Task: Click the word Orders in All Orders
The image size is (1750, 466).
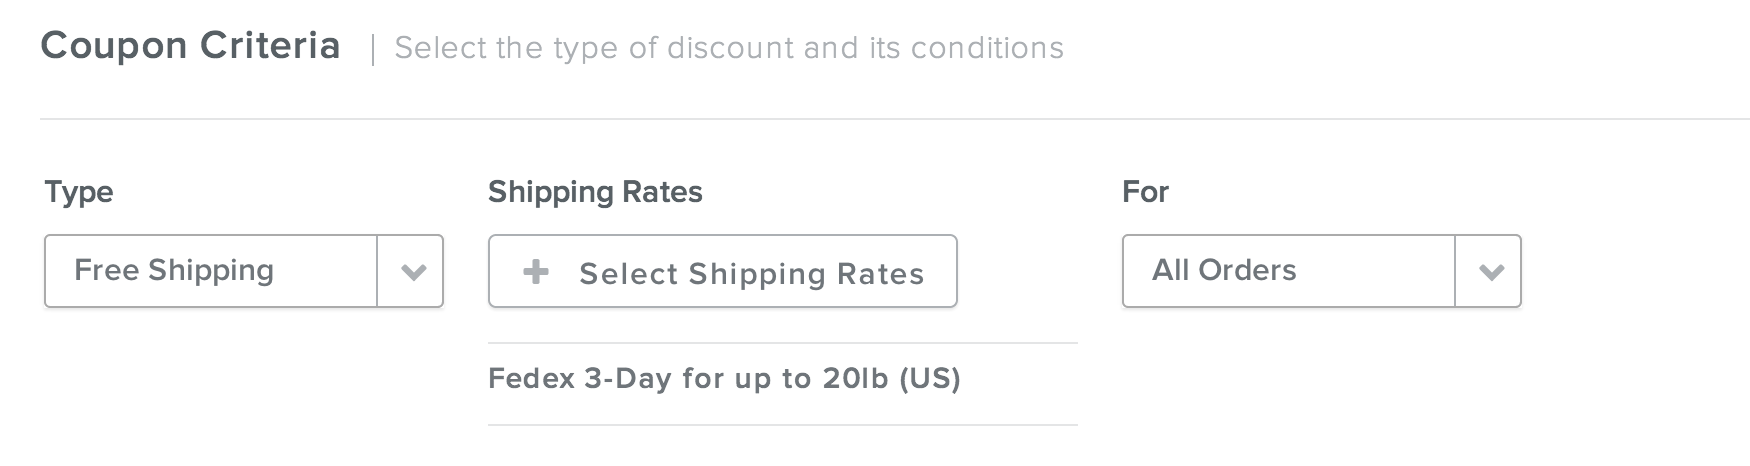Action: 1247,270
